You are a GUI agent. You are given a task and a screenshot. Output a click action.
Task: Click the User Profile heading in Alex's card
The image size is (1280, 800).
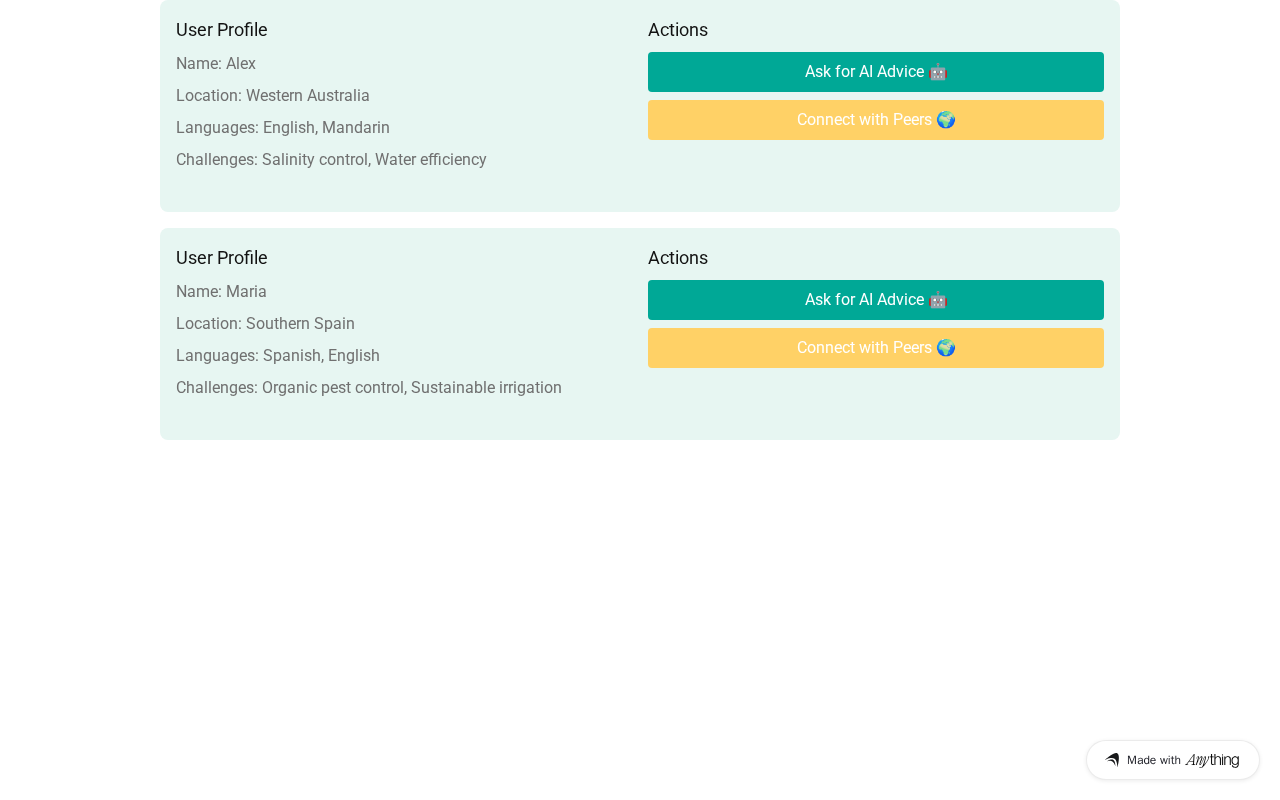[x=222, y=30]
